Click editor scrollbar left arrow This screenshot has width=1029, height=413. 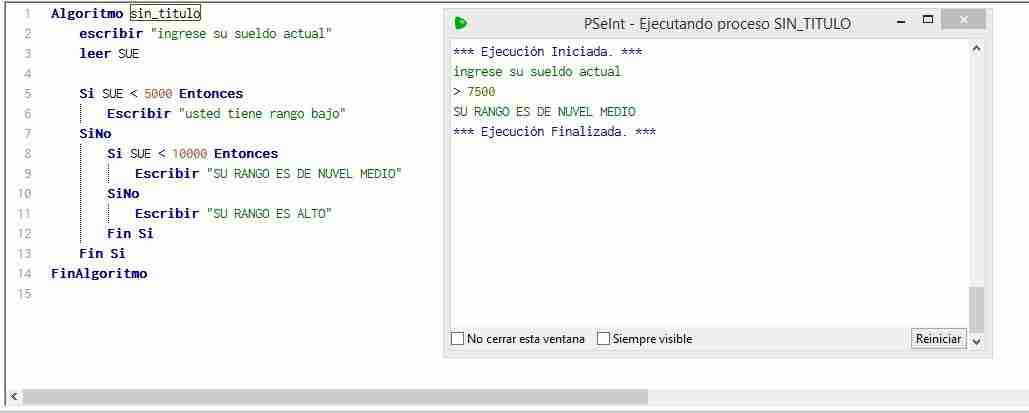(14, 397)
